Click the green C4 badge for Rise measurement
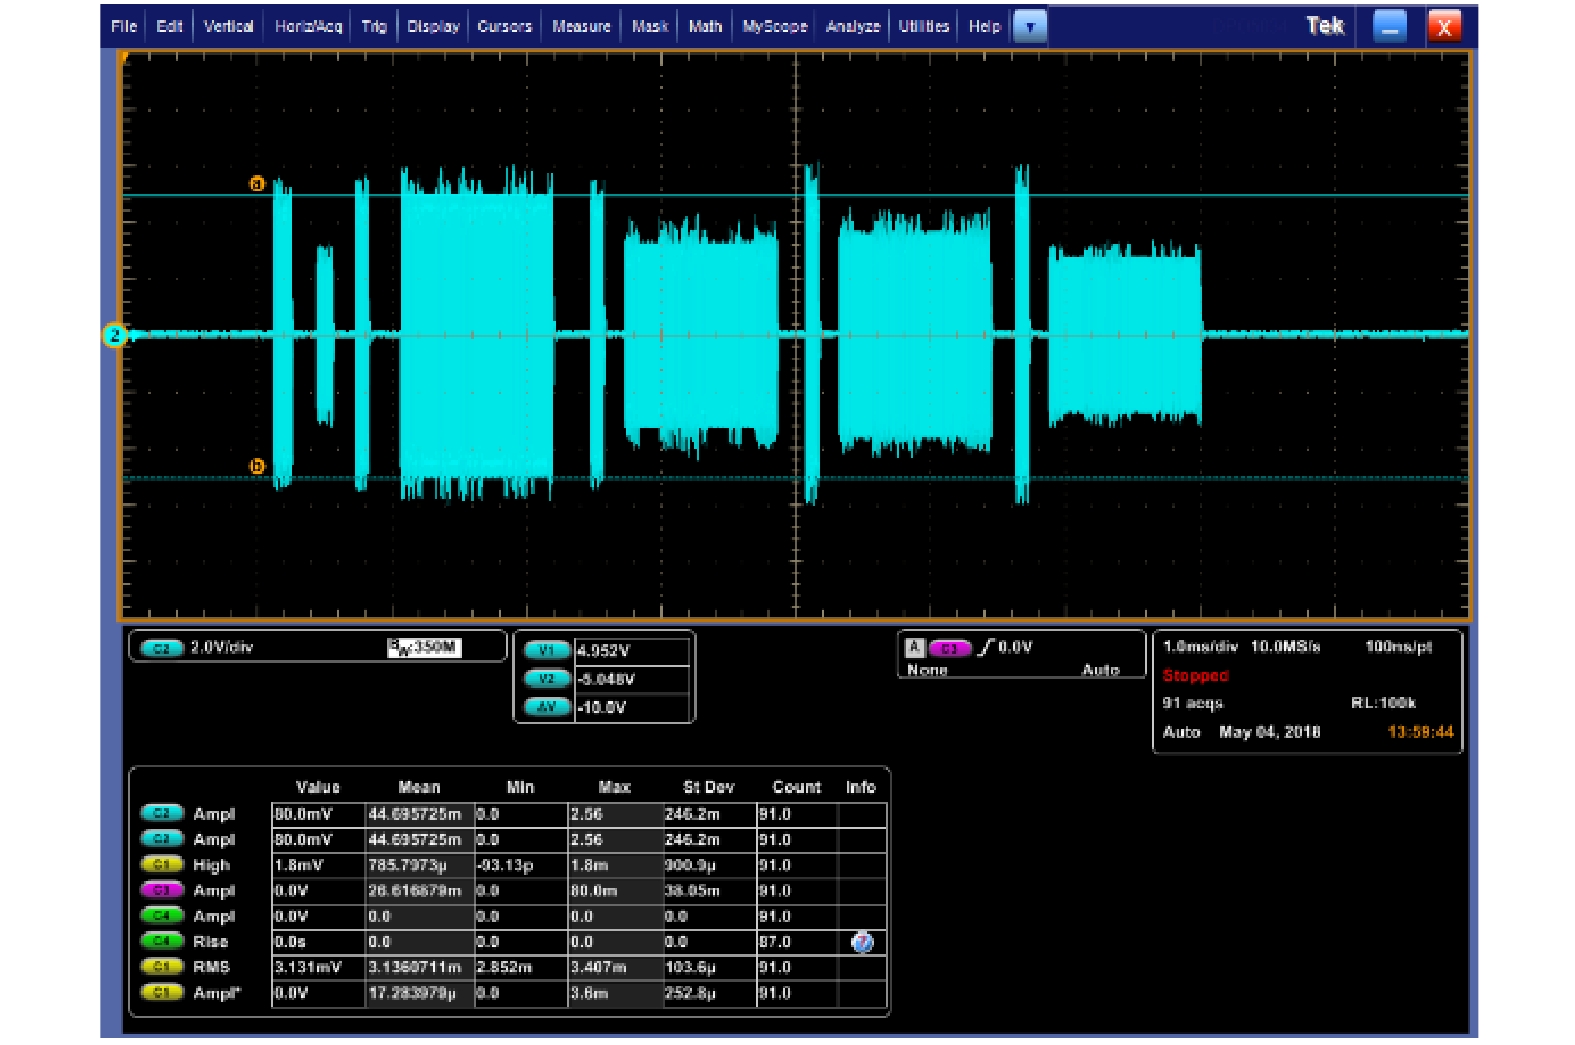 click(x=161, y=942)
